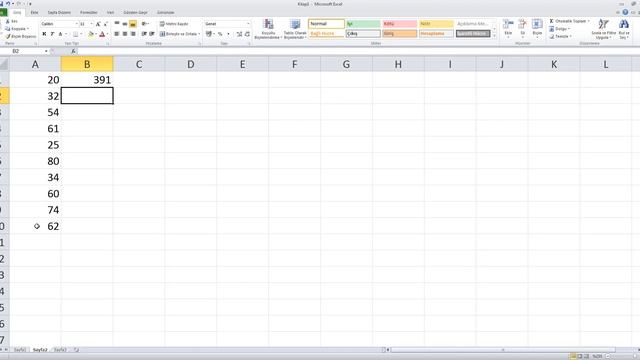Switch to the Görünüm tab
This screenshot has height=360, width=640.
point(165,13)
